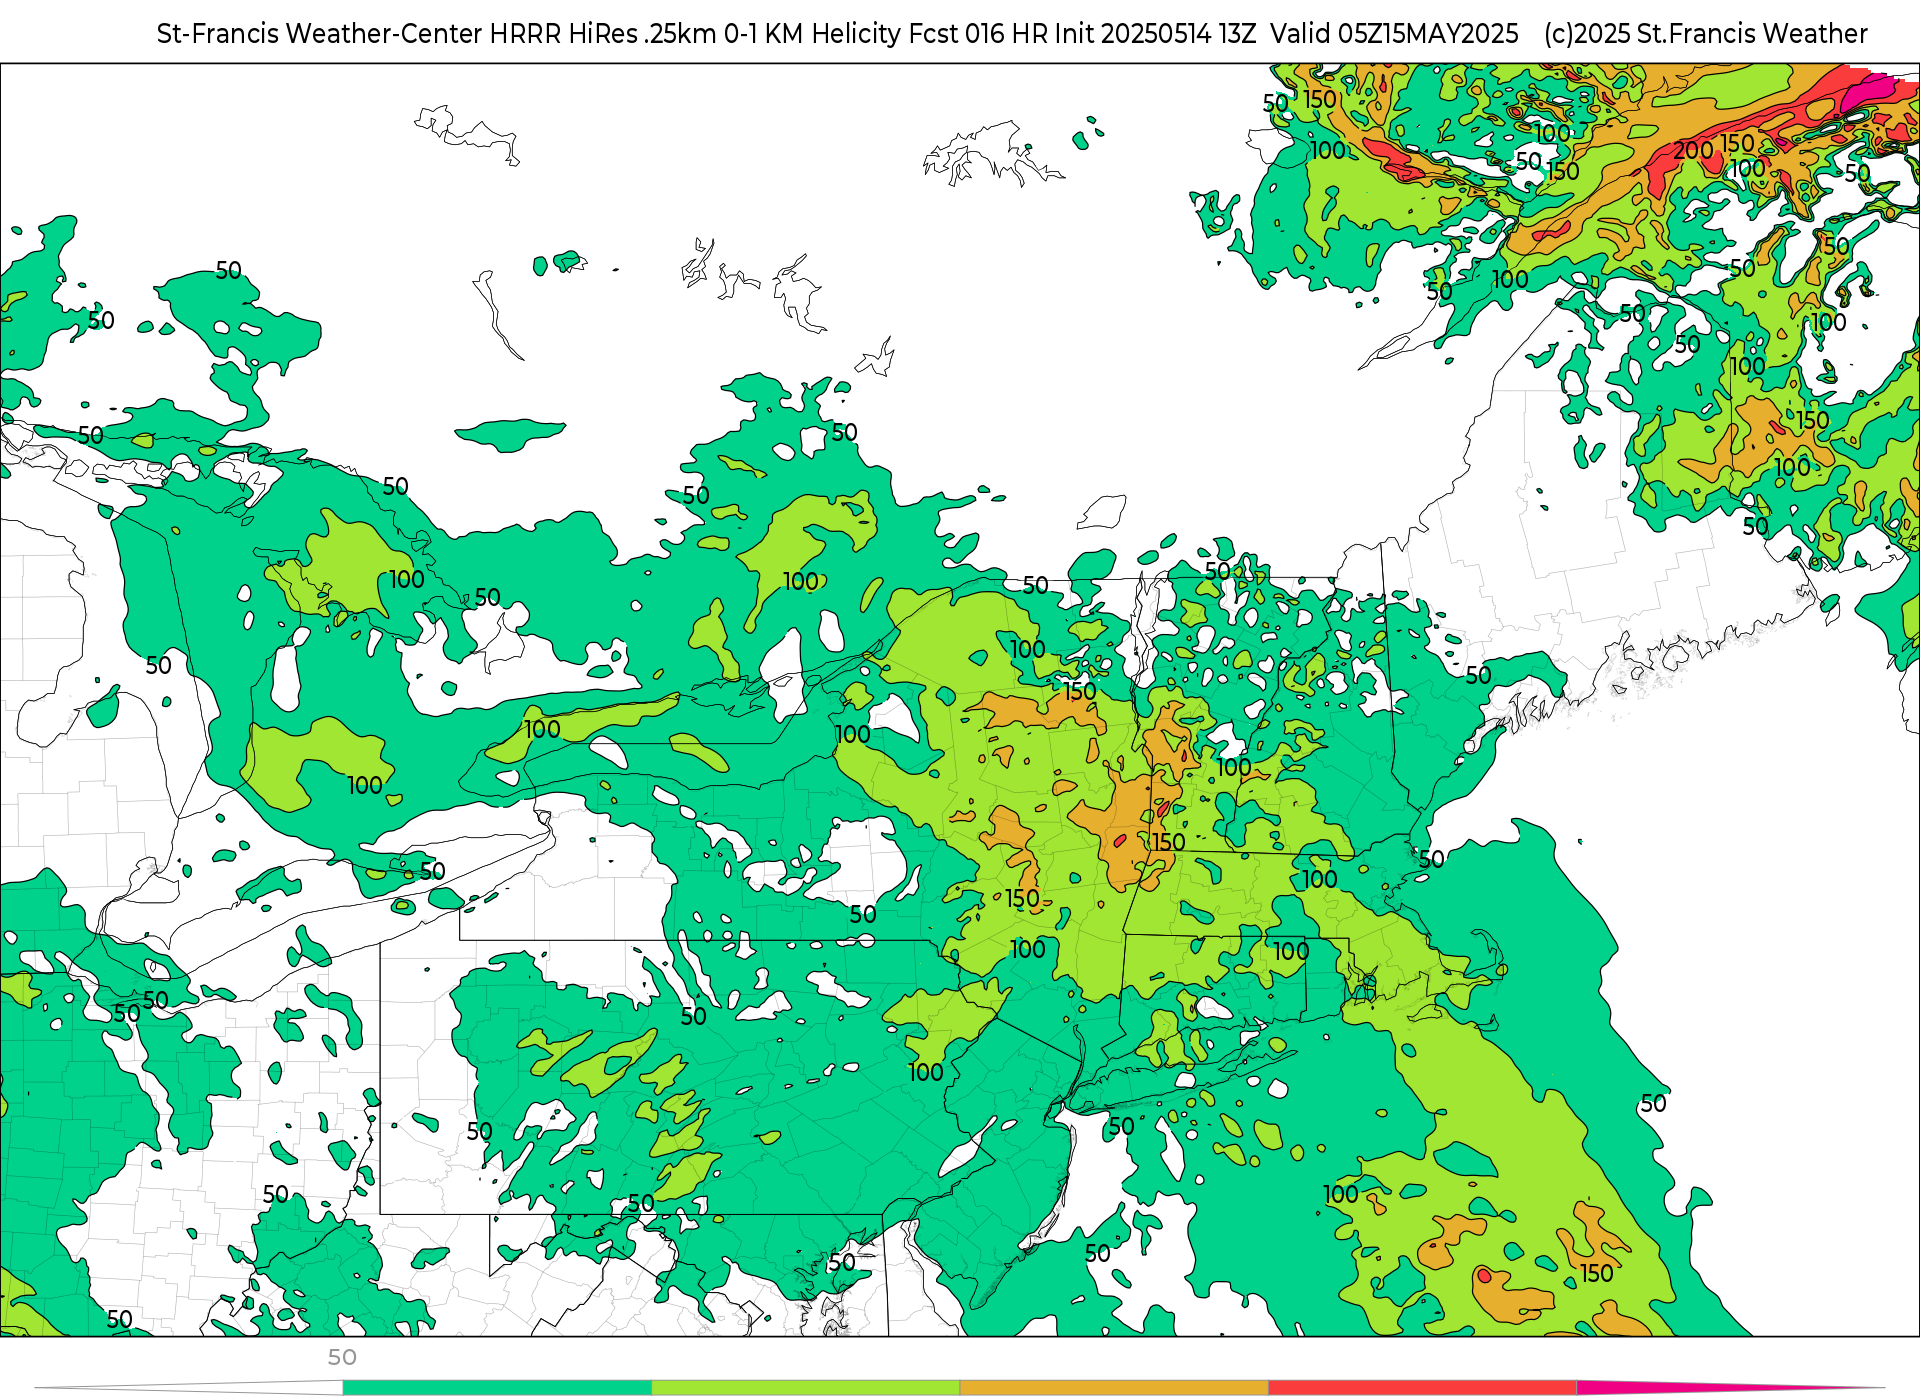Click the red colorbar segment
1920x1400 pixels.
point(1423,1388)
